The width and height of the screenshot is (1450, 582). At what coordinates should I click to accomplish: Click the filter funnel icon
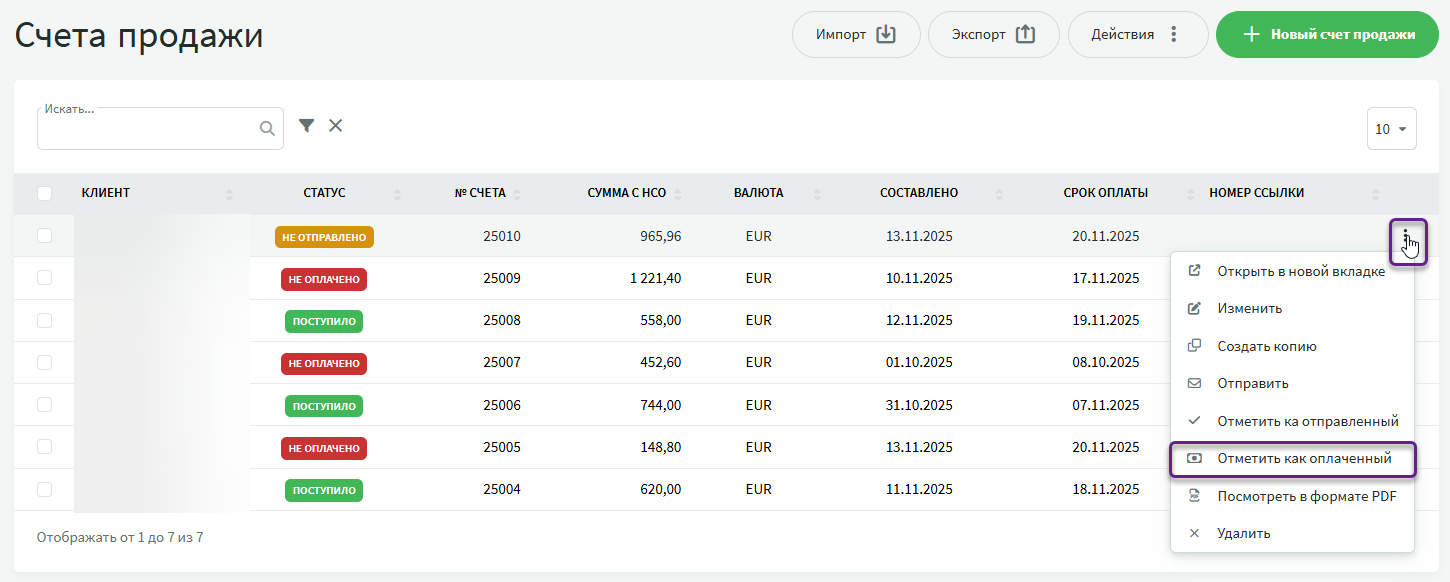pos(307,126)
